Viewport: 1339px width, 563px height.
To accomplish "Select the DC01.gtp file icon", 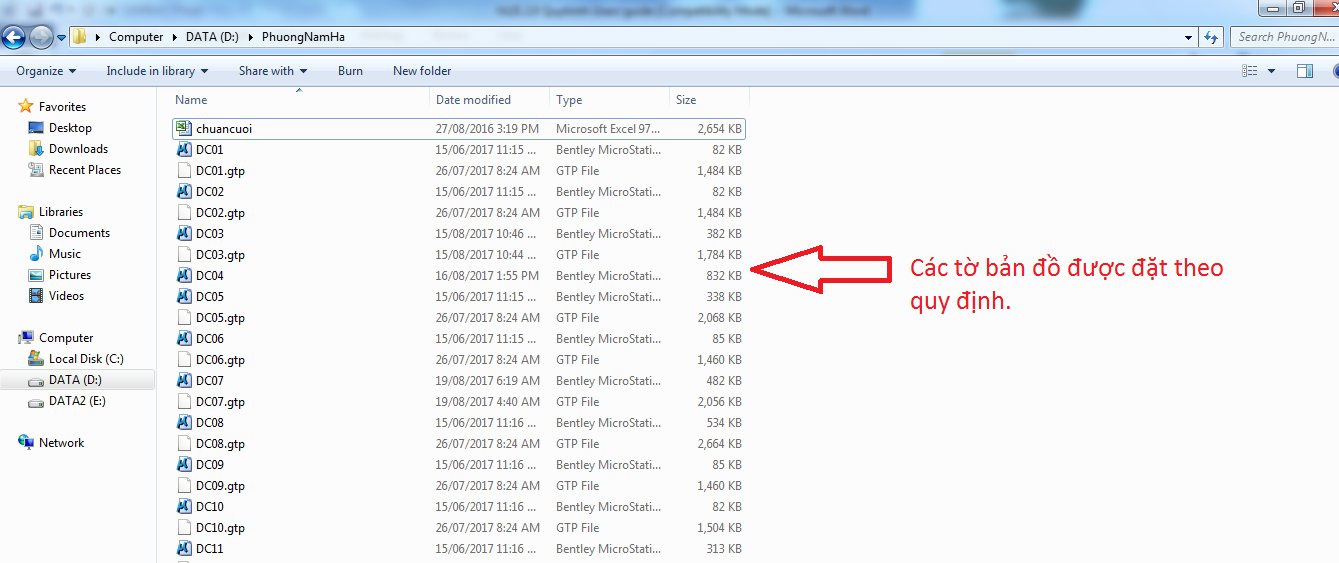I will [x=184, y=171].
